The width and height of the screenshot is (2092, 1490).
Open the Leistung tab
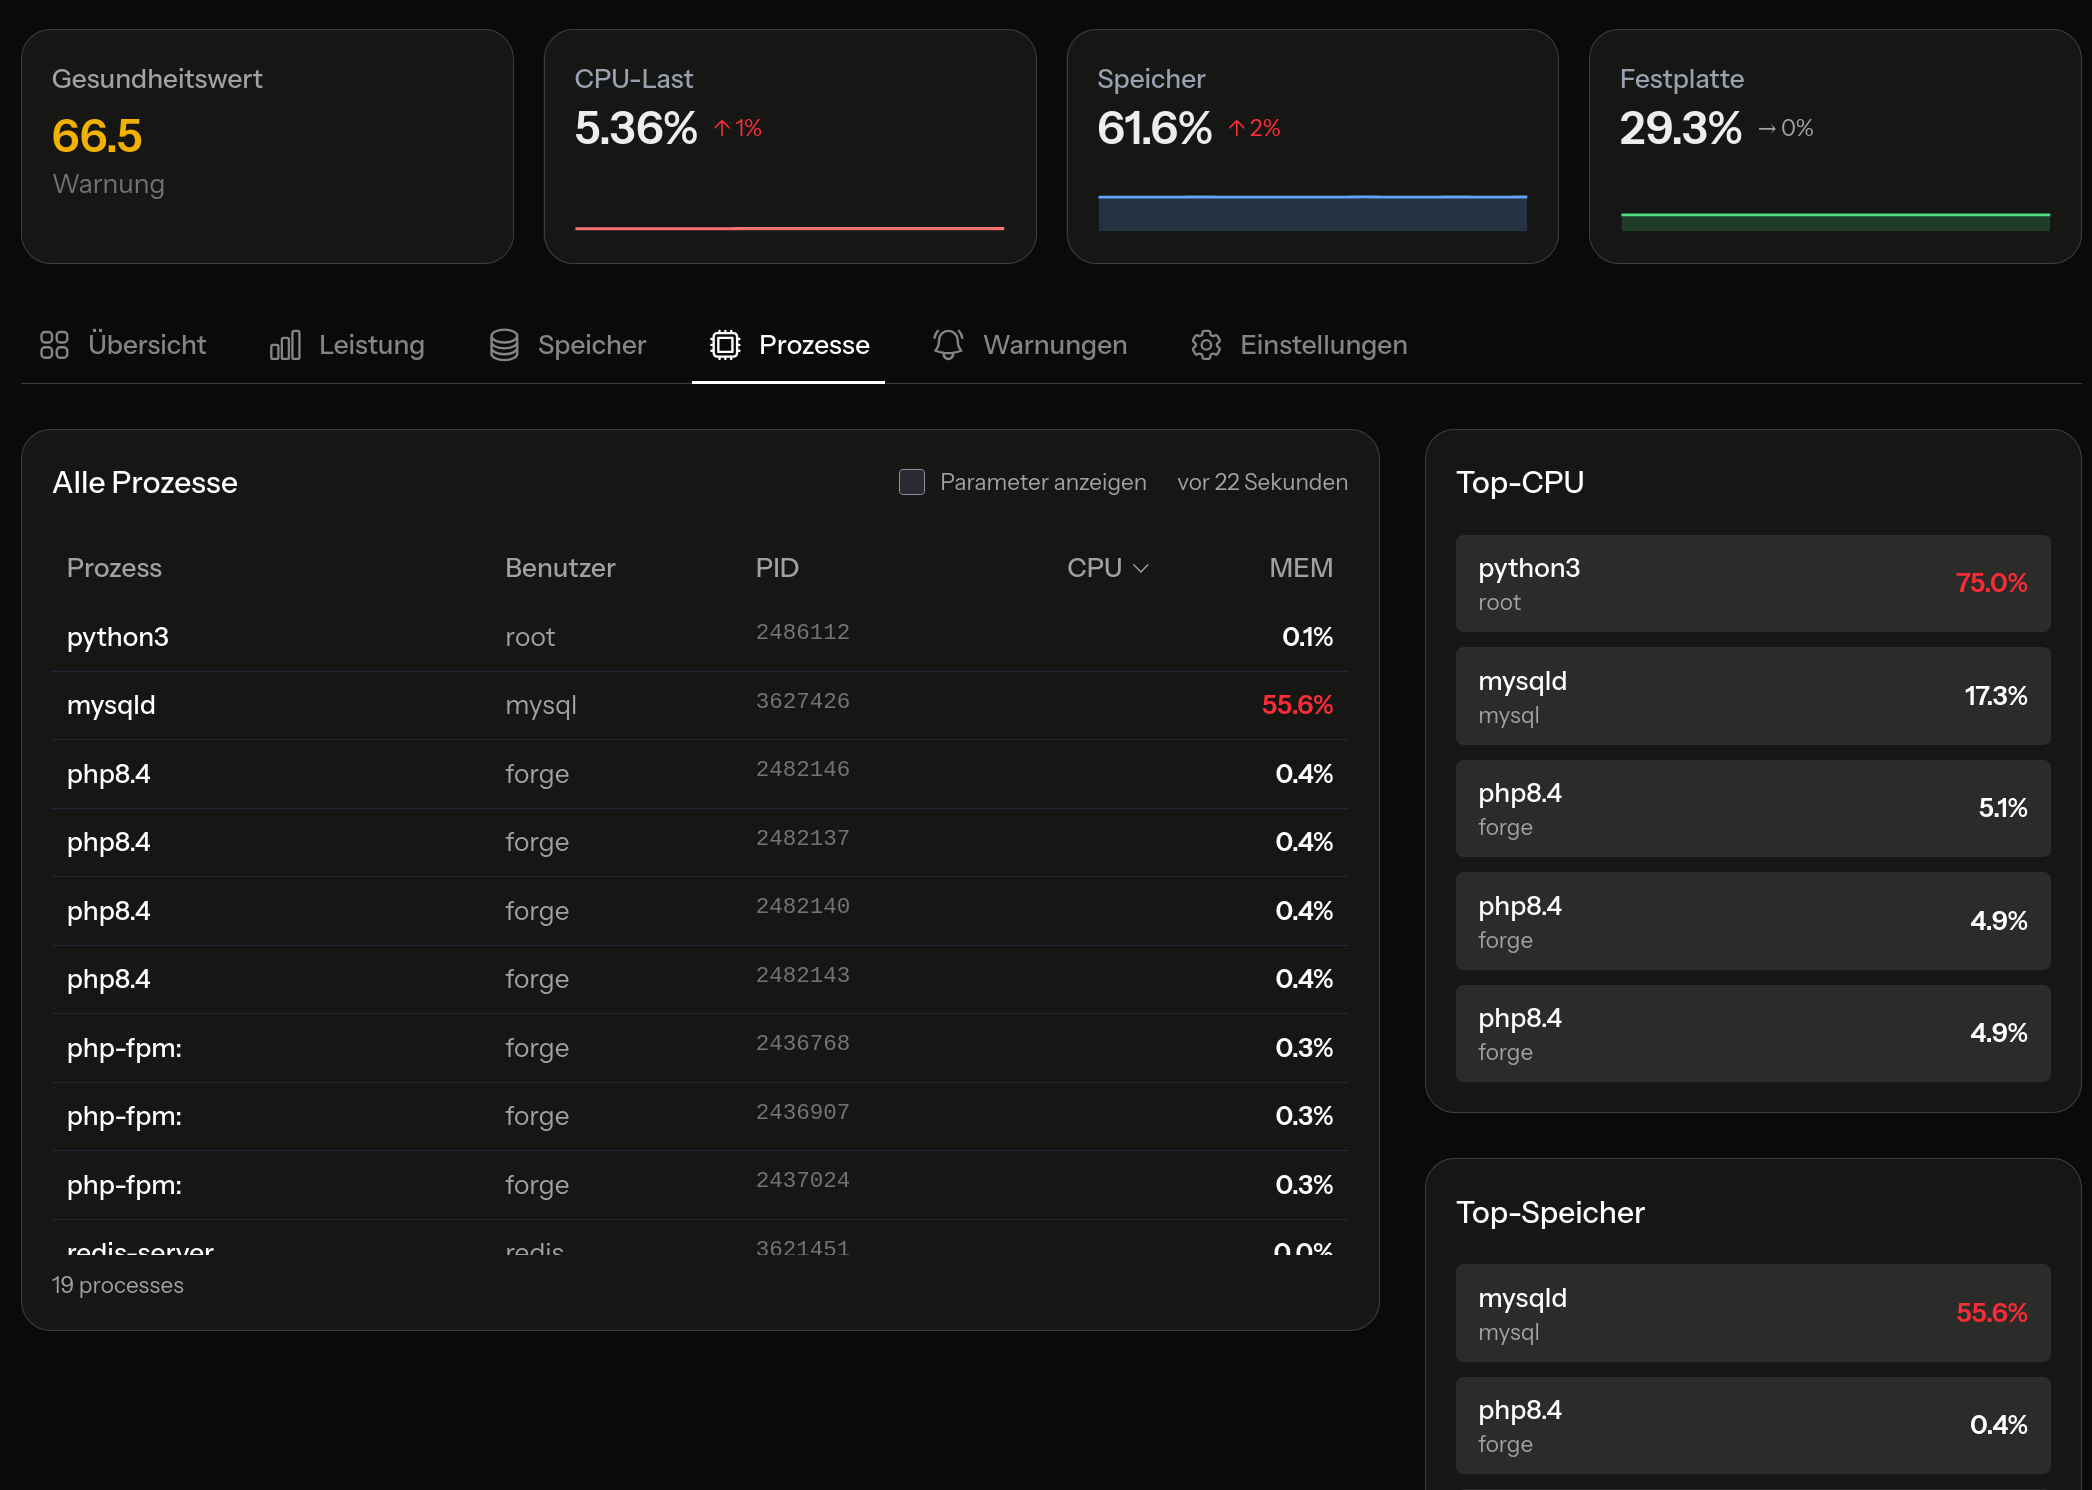(371, 345)
